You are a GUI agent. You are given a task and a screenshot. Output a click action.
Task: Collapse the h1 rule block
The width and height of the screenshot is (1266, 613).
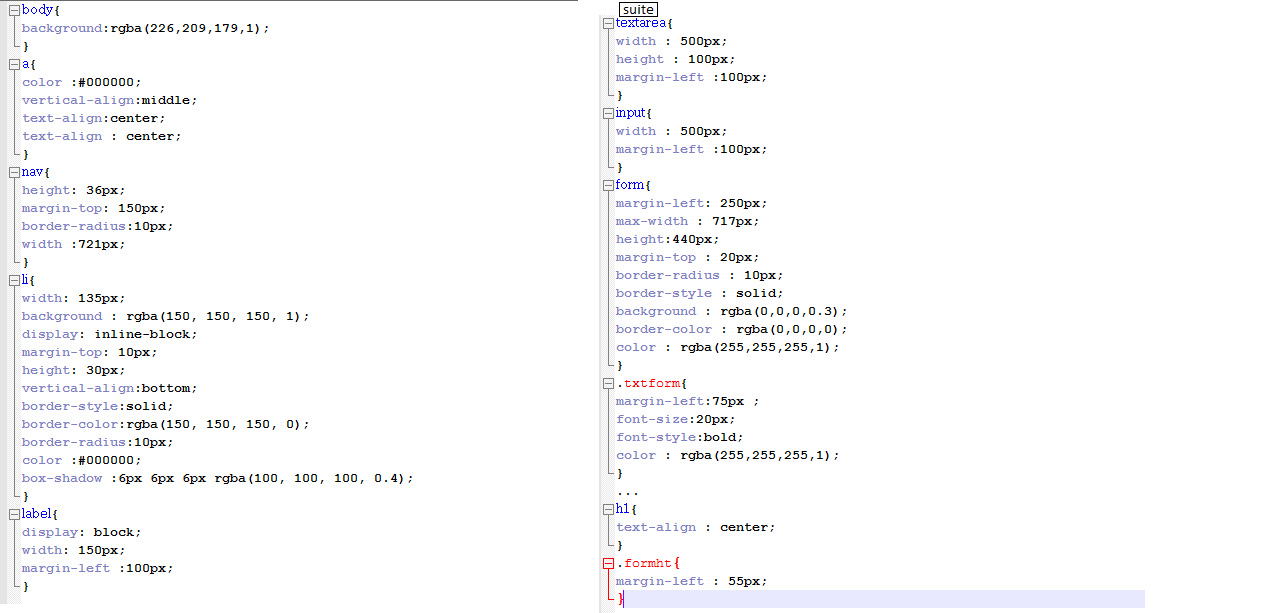tap(608, 509)
